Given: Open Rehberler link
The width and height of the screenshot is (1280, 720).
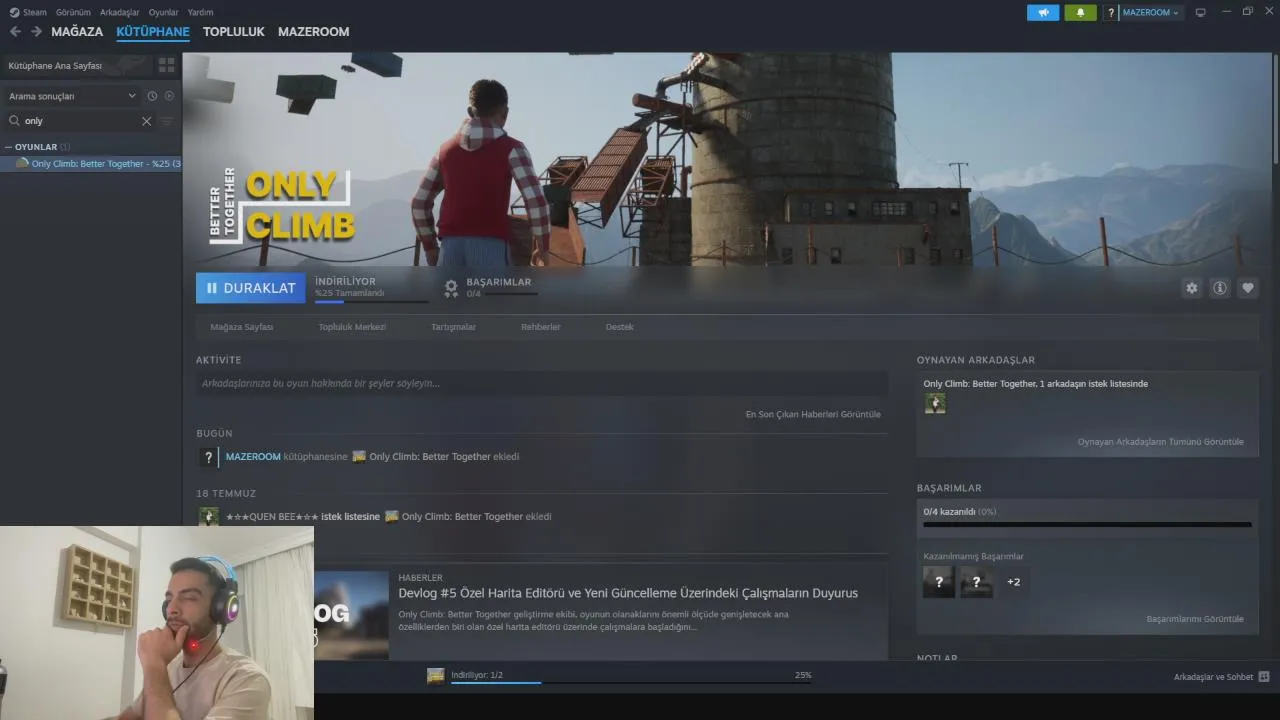Looking at the screenshot, I should pos(541,327).
